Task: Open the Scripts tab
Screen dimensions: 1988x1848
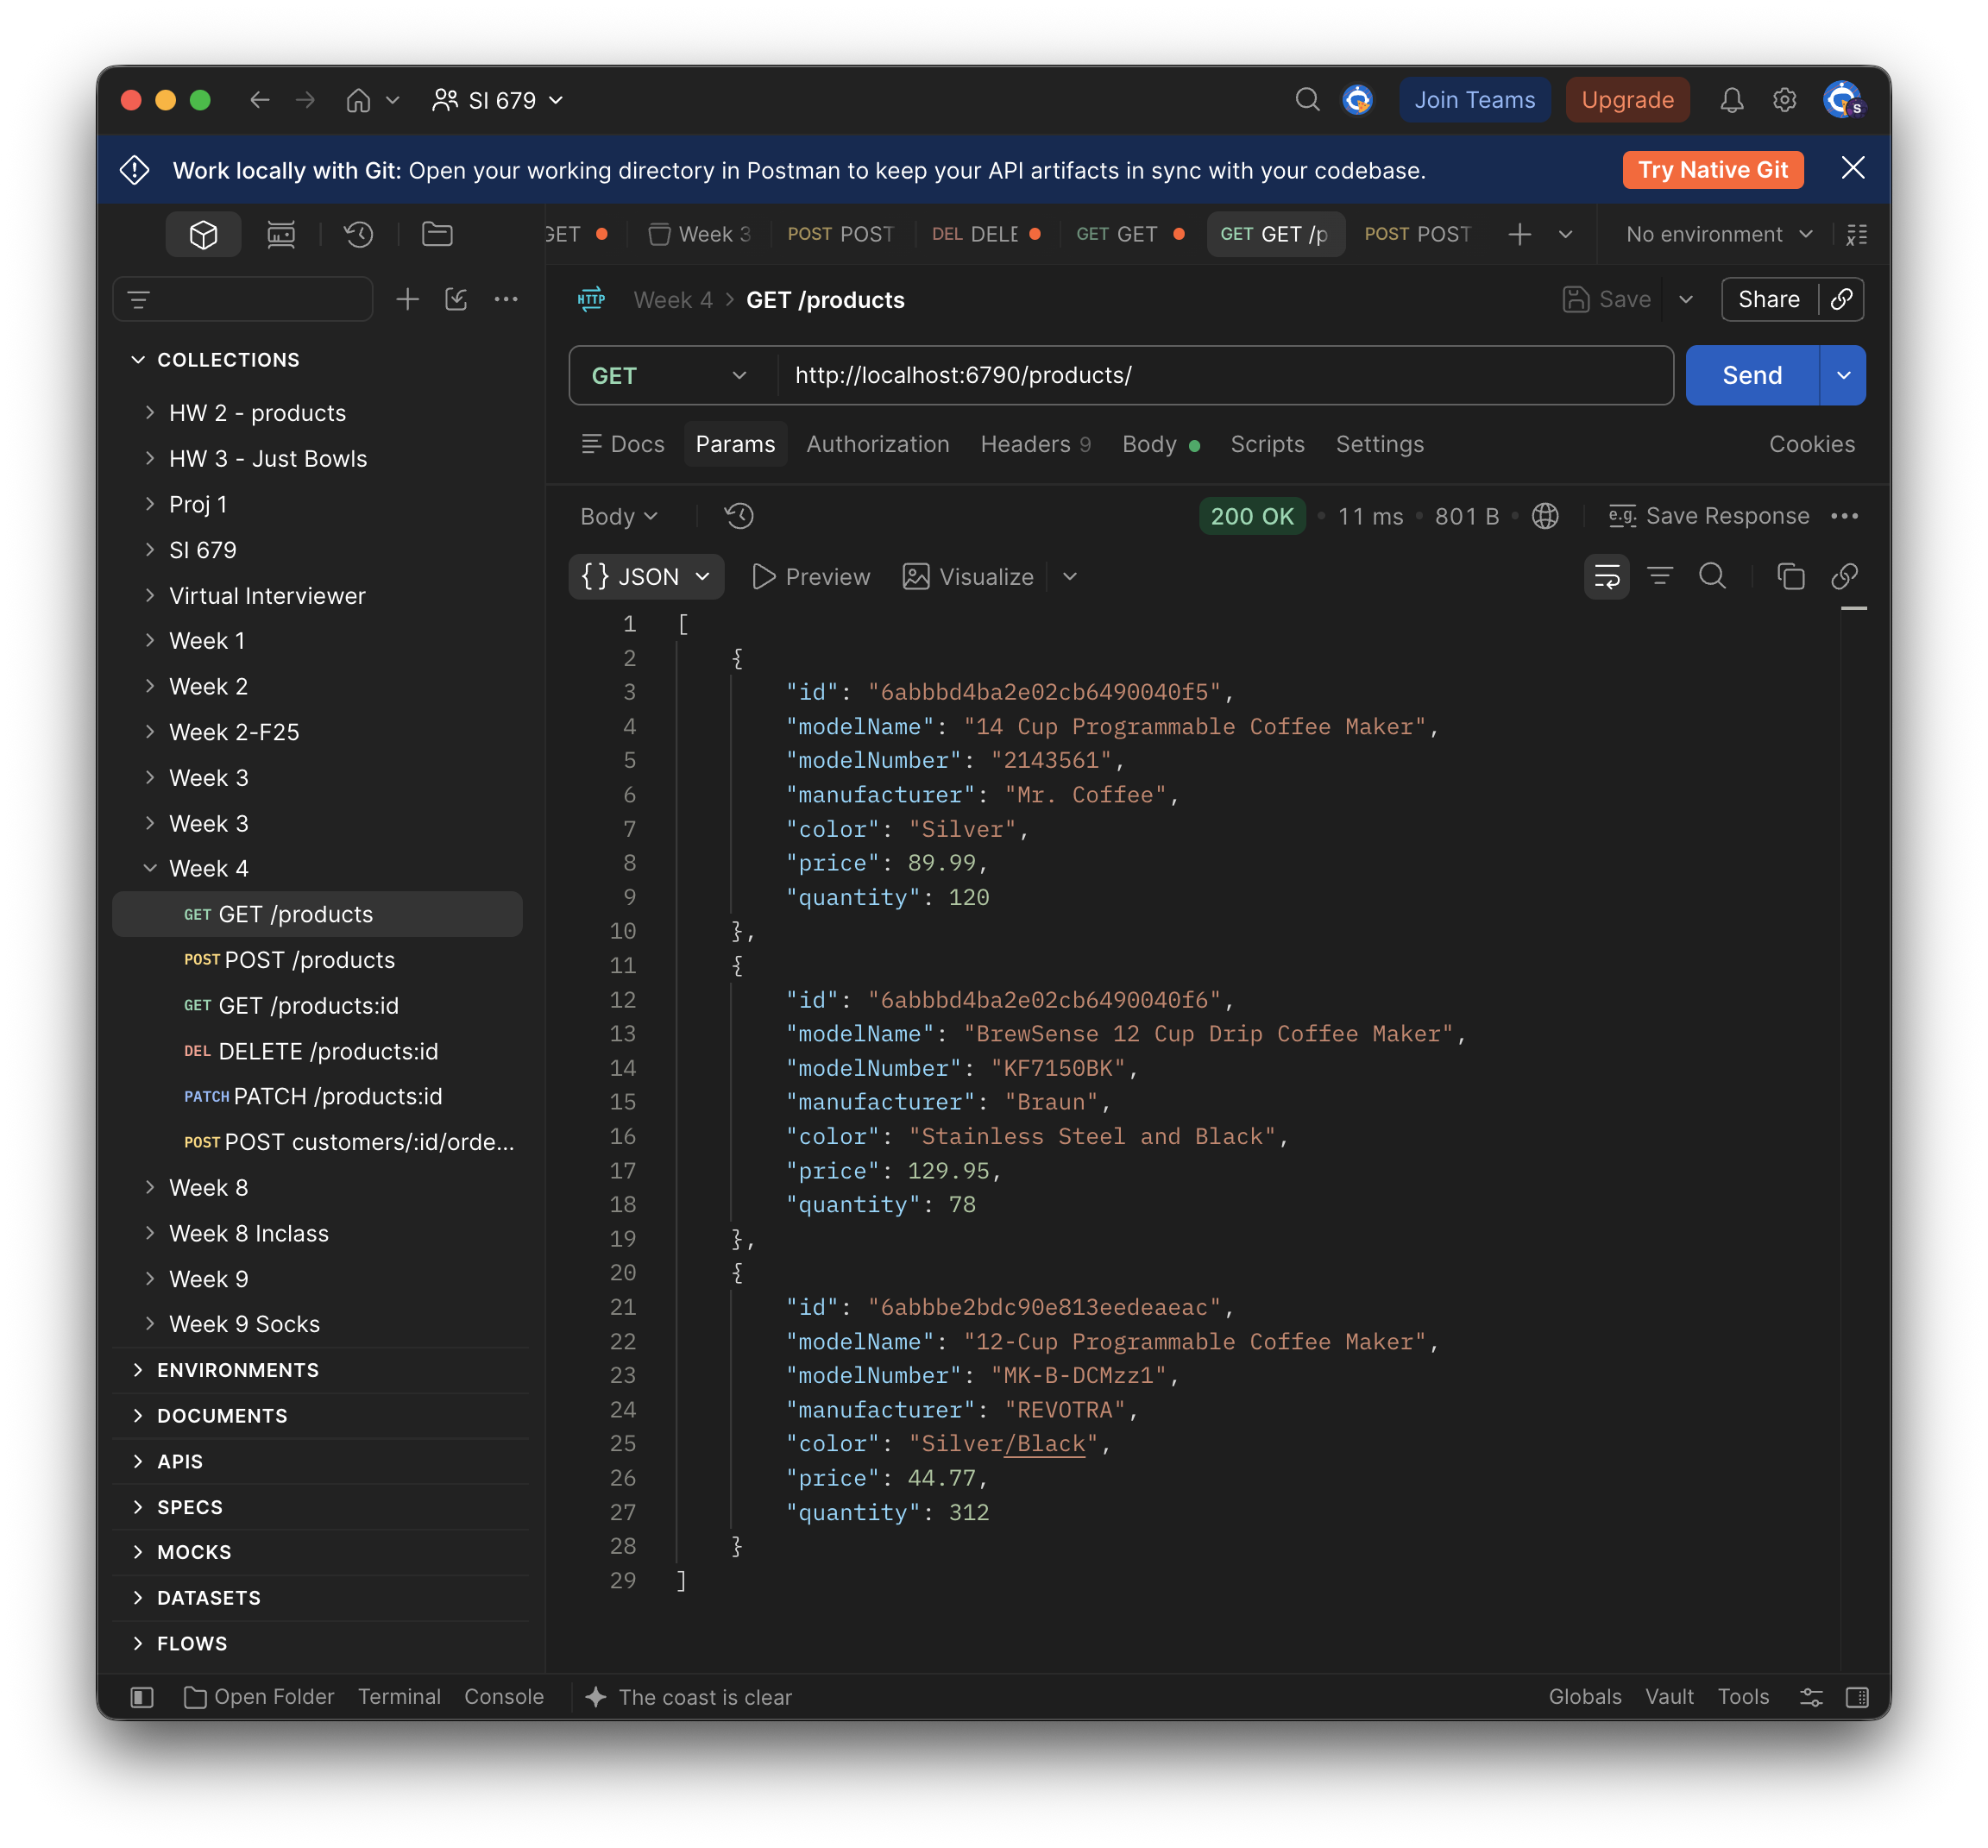Action: tap(1267, 444)
